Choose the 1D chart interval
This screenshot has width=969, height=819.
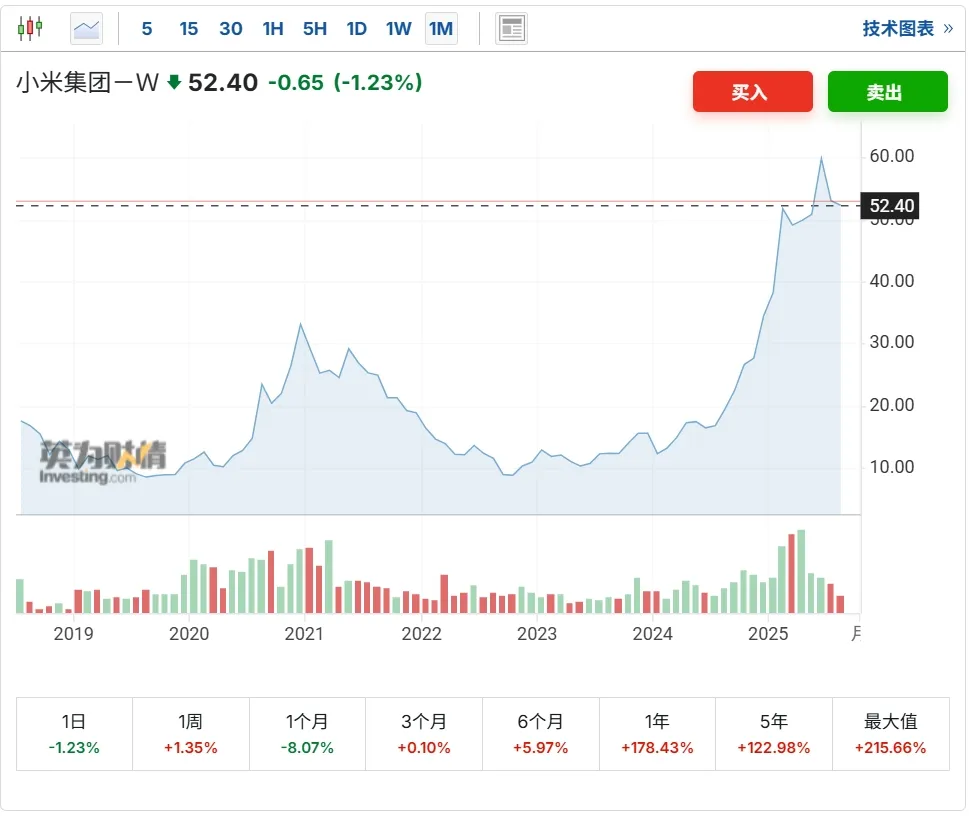click(x=357, y=29)
